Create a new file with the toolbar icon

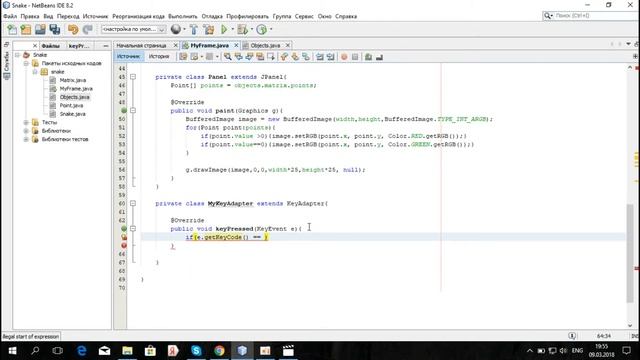[12, 29]
